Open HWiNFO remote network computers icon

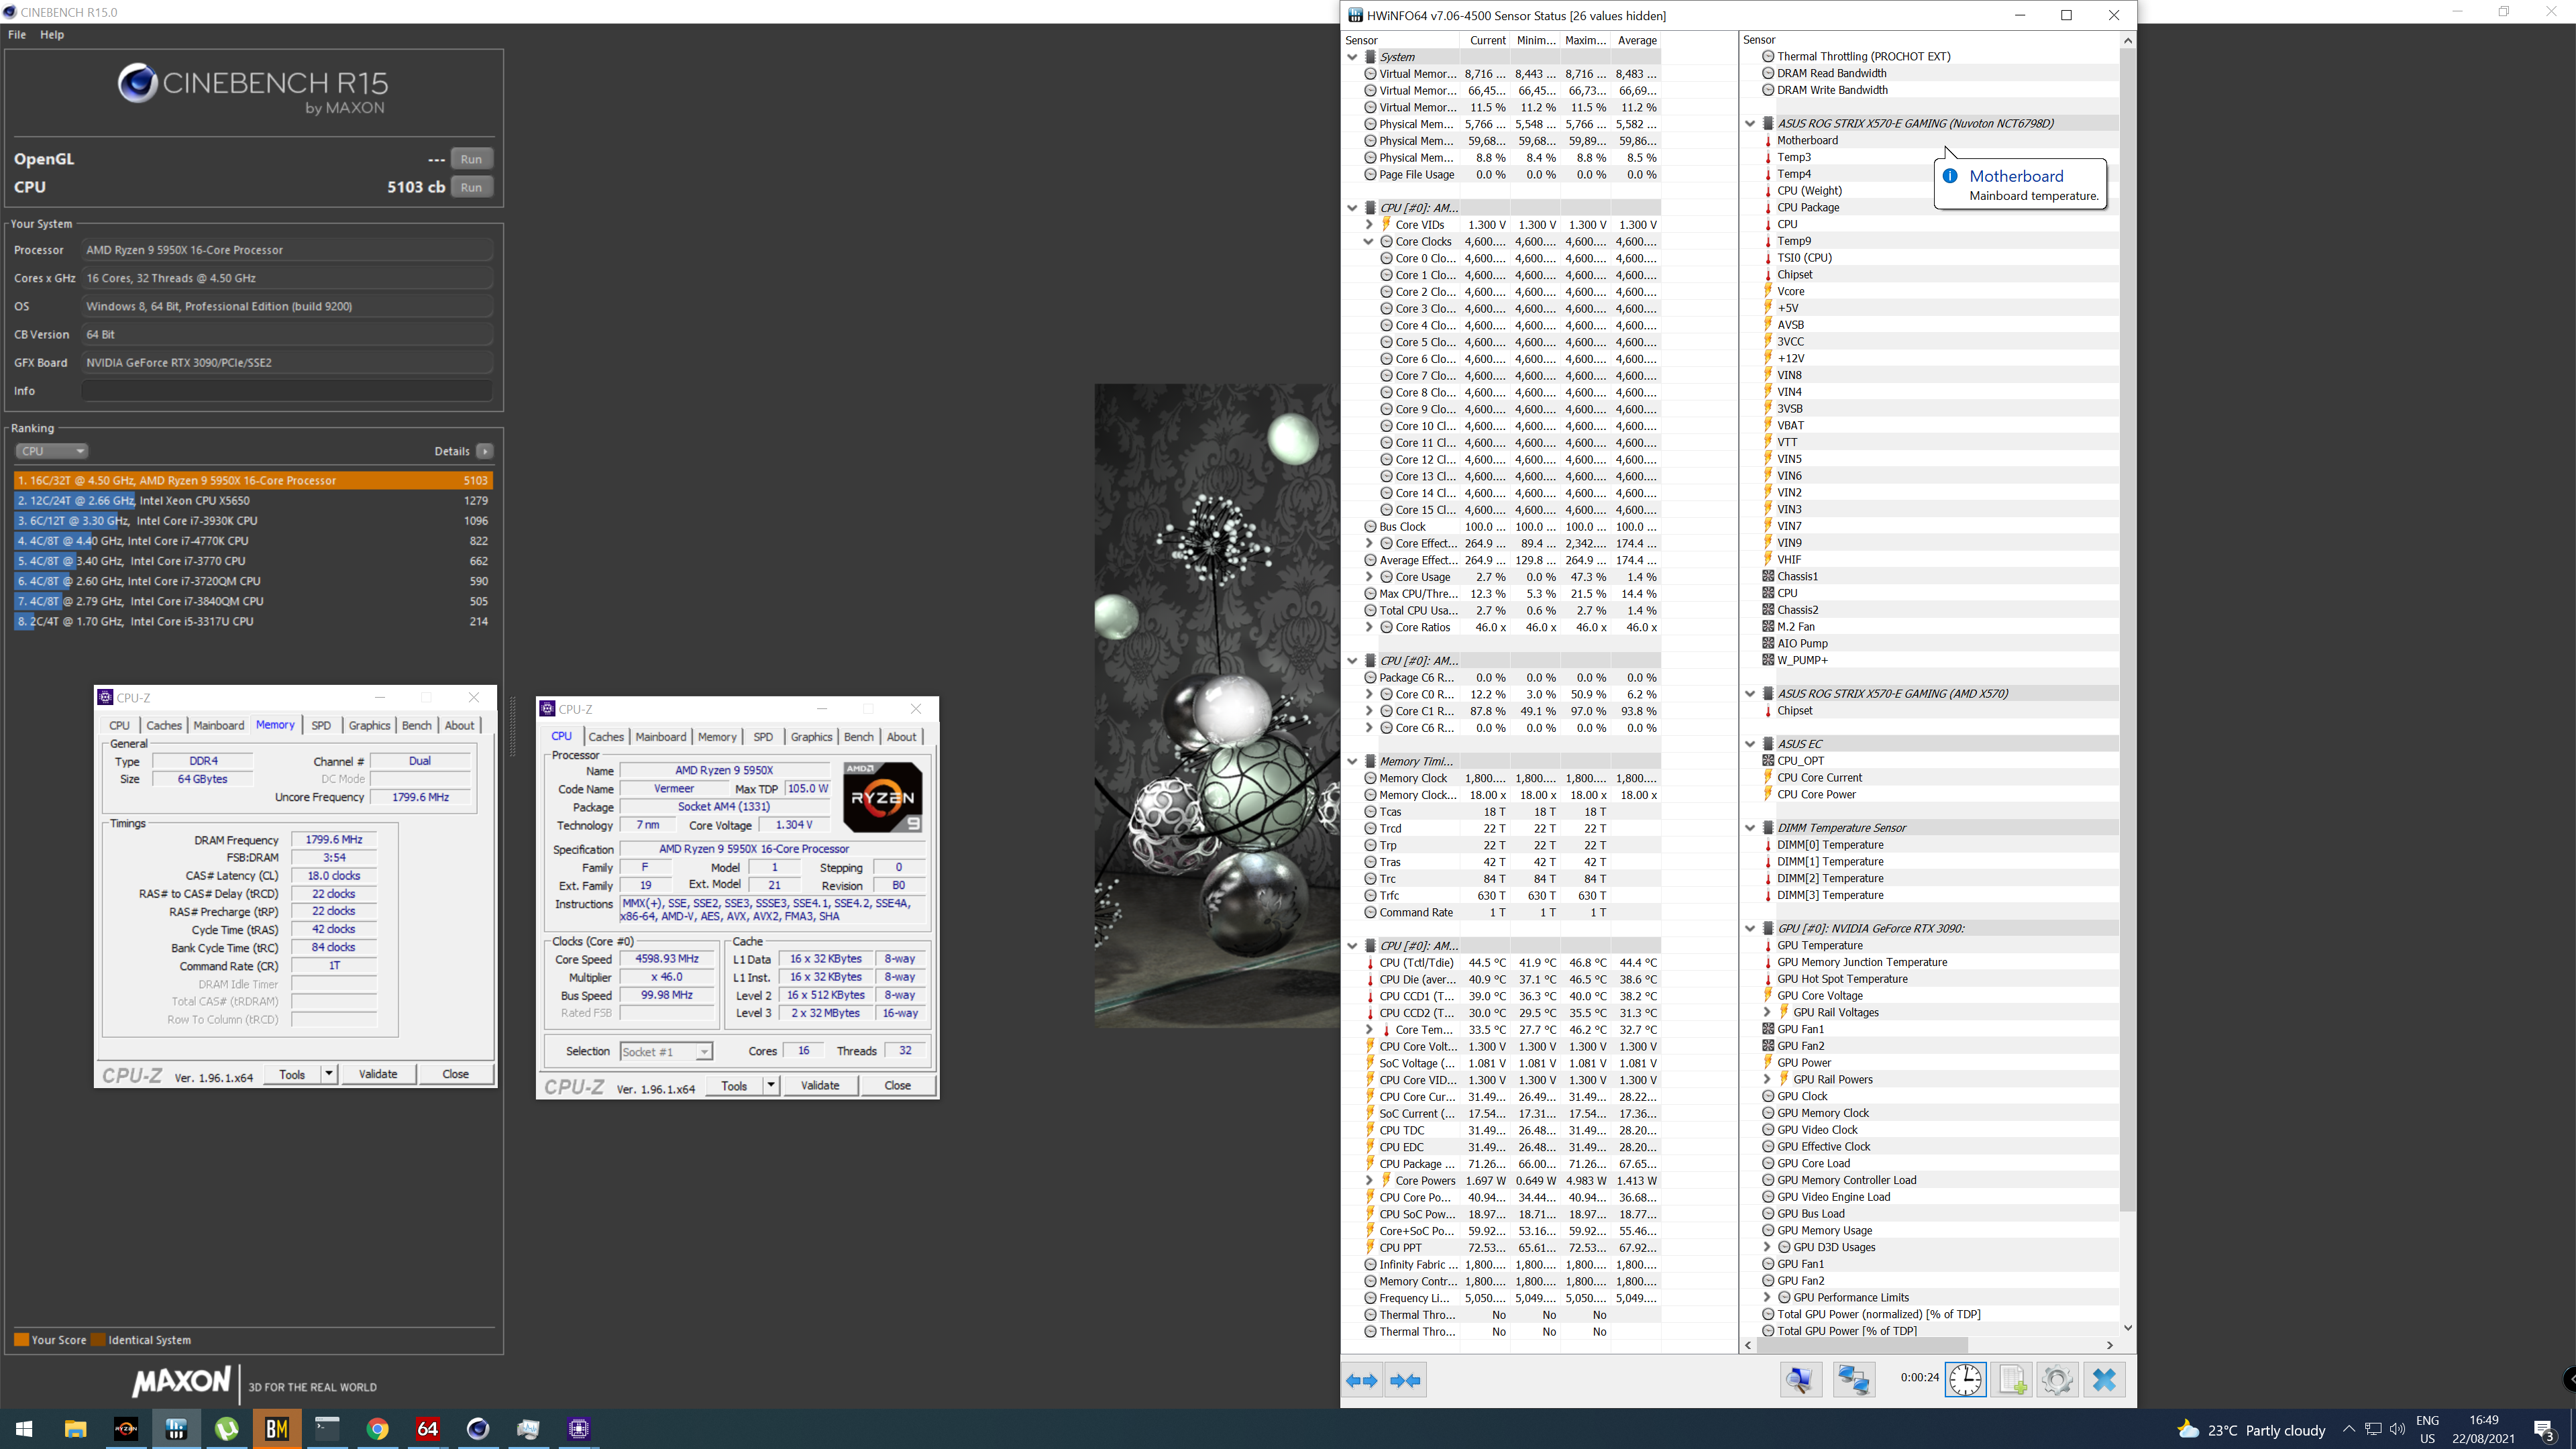[x=1853, y=1380]
